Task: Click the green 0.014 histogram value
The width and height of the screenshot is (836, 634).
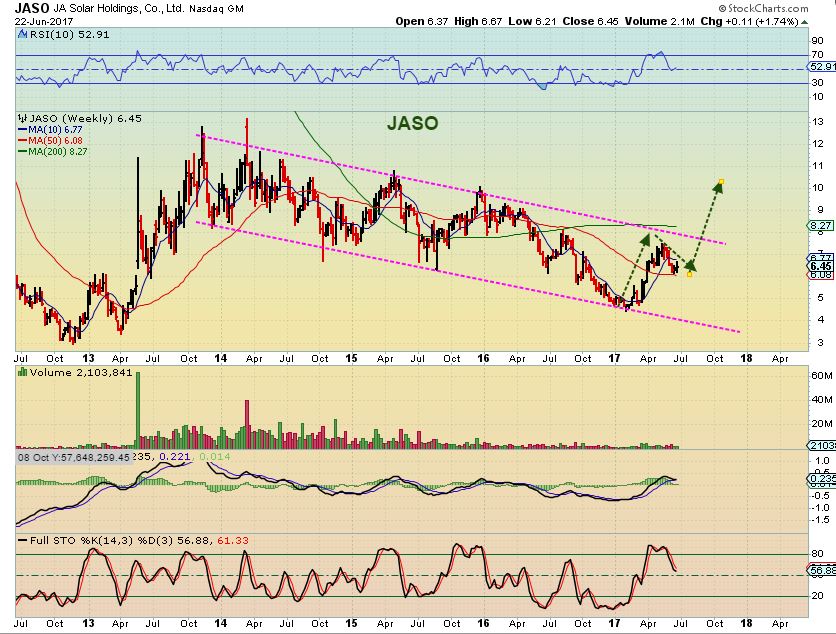Action: point(215,457)
